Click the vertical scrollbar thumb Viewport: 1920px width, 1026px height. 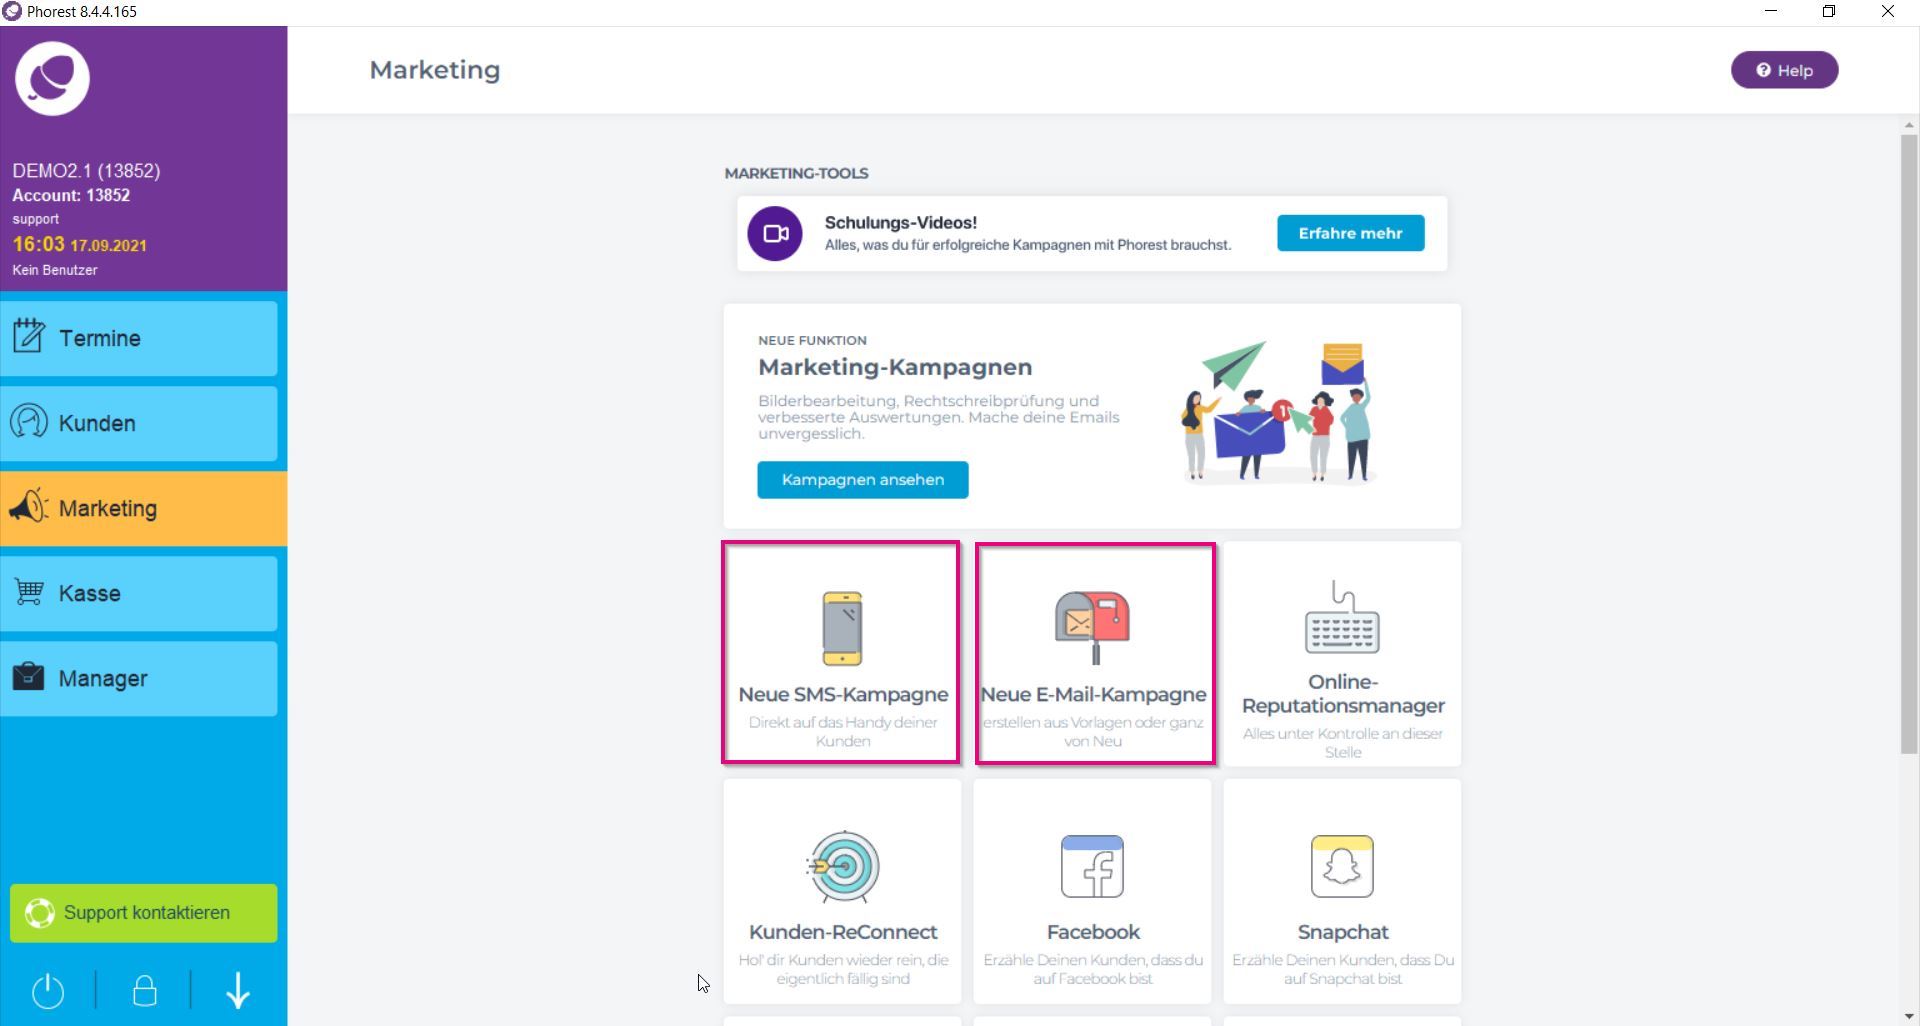click(1909, 444)
